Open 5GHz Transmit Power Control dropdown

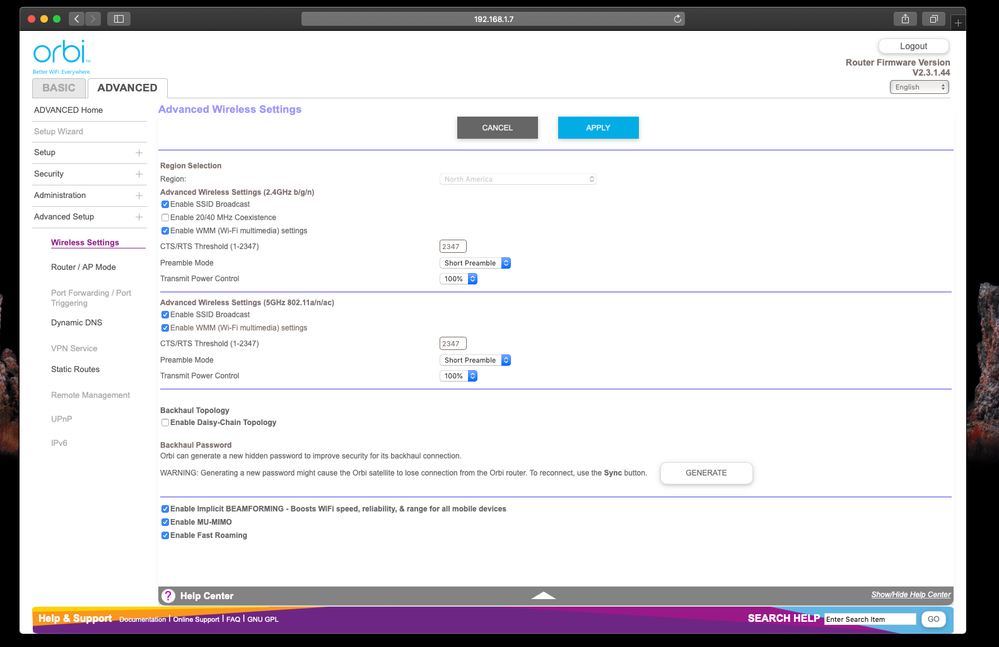(x=459, y=376)
